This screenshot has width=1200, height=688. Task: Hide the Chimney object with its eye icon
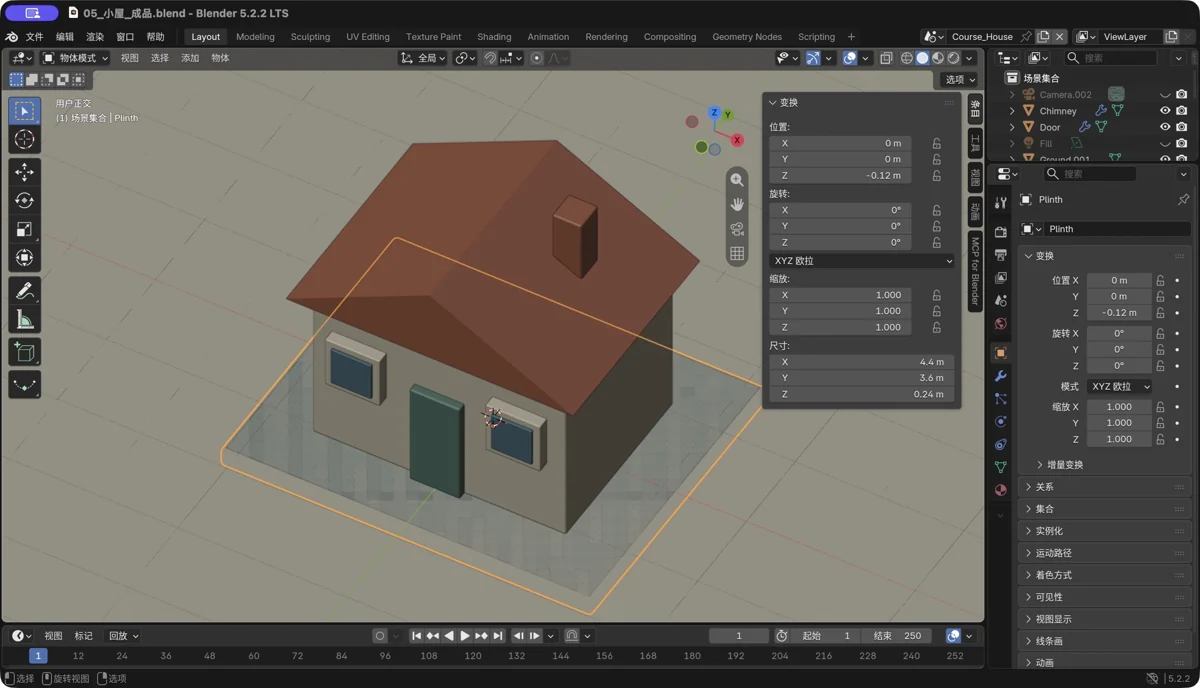tap(1165, 111)
